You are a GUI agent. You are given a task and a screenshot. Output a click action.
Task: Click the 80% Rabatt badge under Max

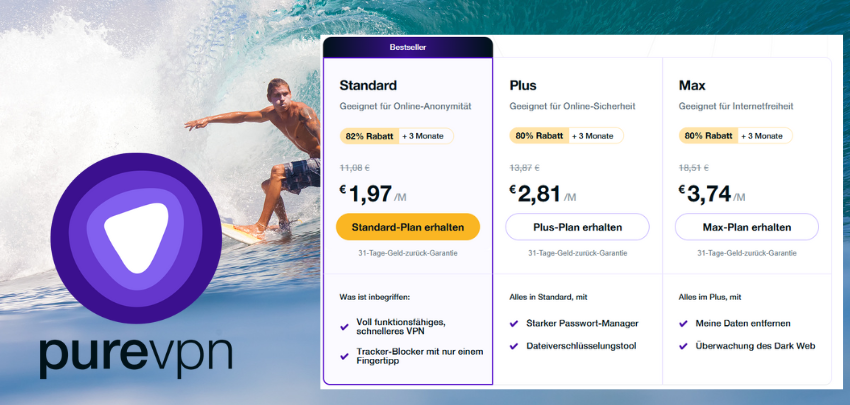[x=707, y=136]
